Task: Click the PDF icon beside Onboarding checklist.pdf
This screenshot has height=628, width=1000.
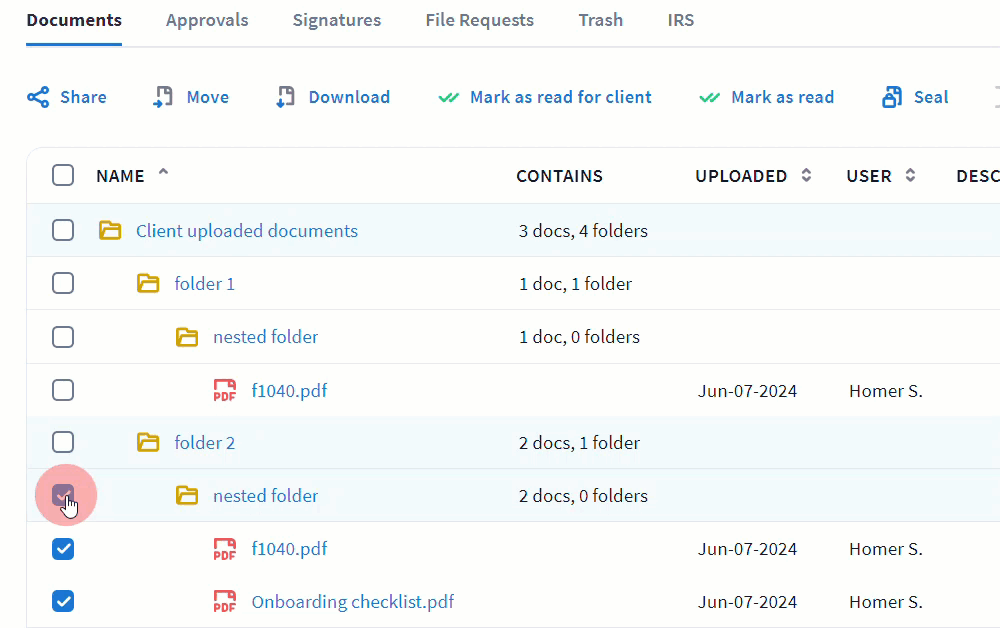Action: pos(225,602)
